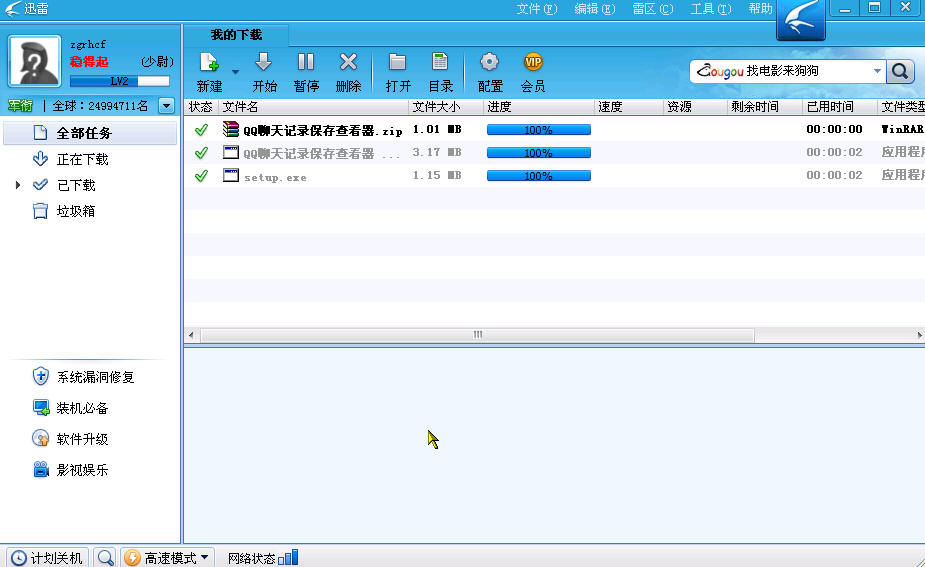Open 软件升级 in the sidebar
Screen dimensions: 925x567
pos(70,439)
